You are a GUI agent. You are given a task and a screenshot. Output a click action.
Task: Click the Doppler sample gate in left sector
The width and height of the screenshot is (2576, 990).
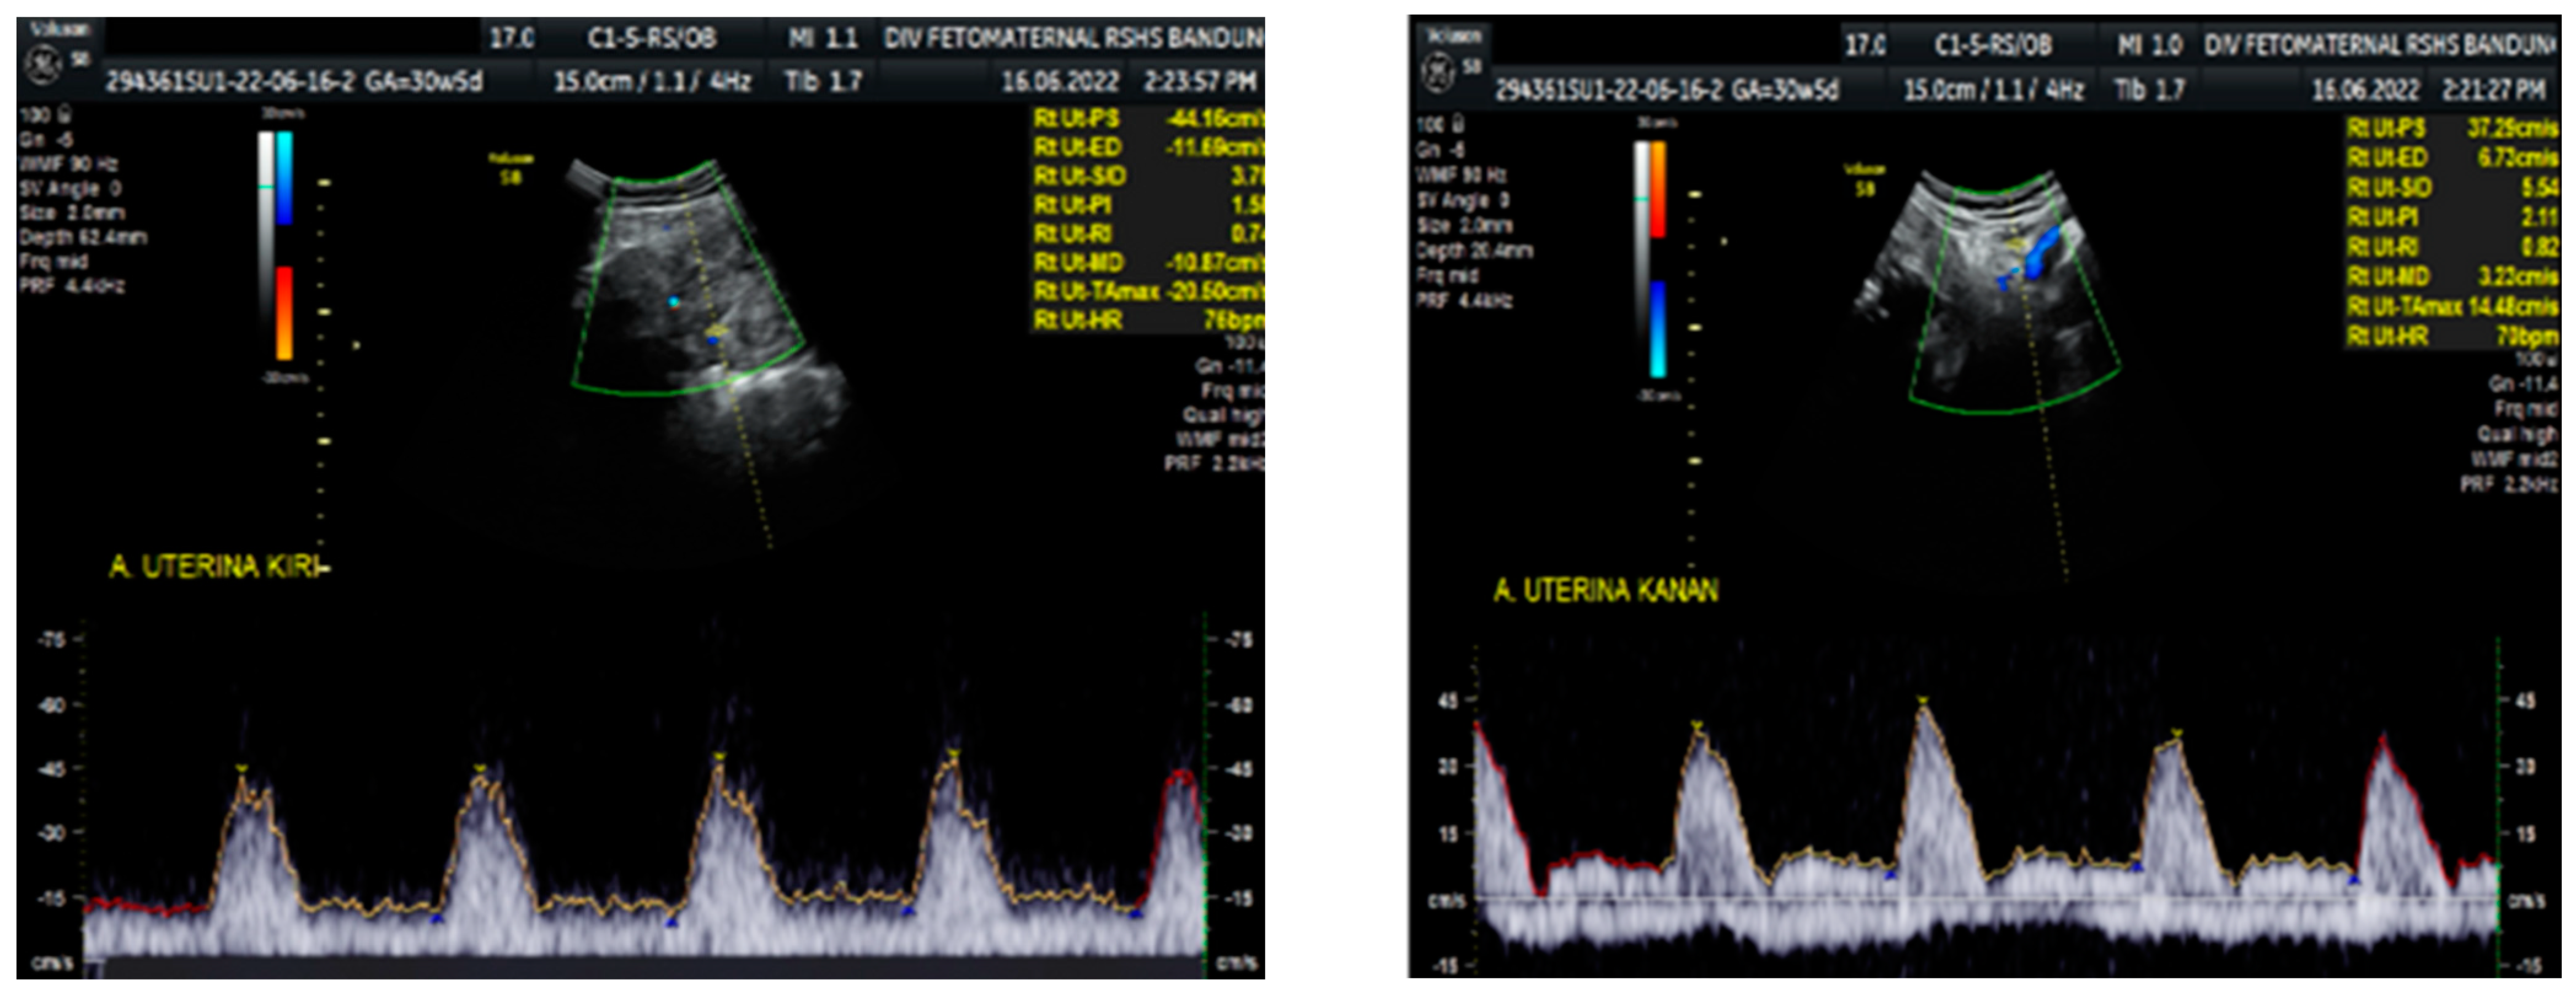[x=716, y=331]
